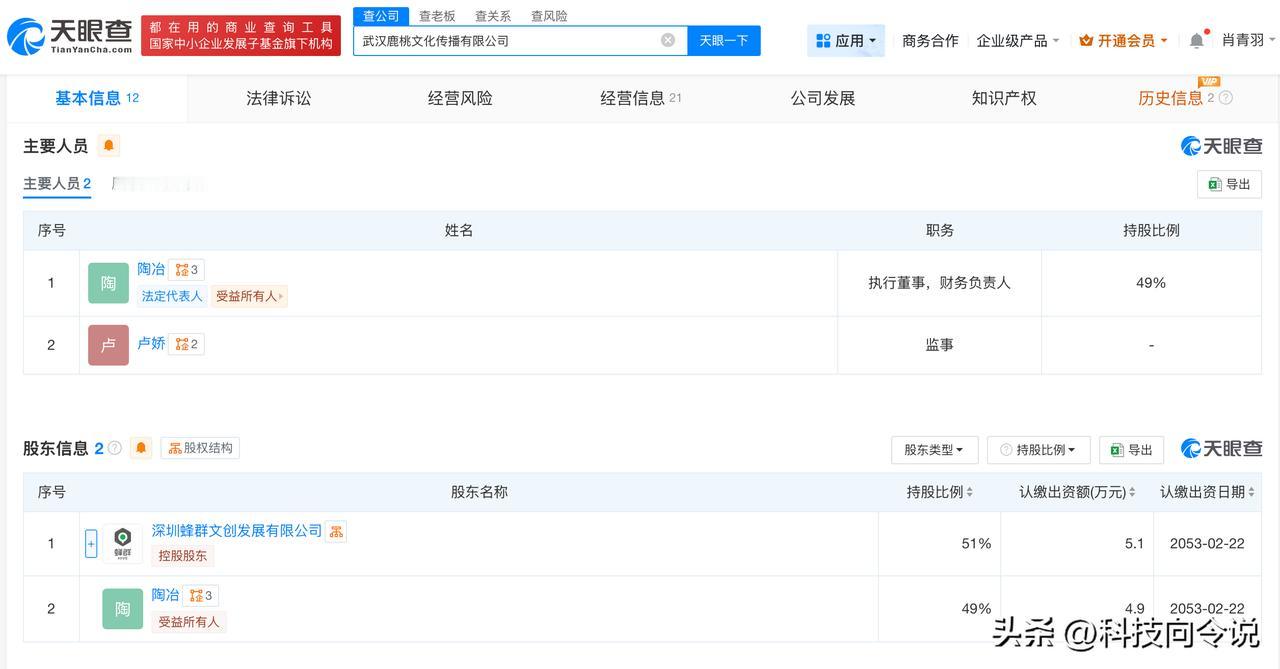Switch to the 经营风险 tab

(460, 98)
